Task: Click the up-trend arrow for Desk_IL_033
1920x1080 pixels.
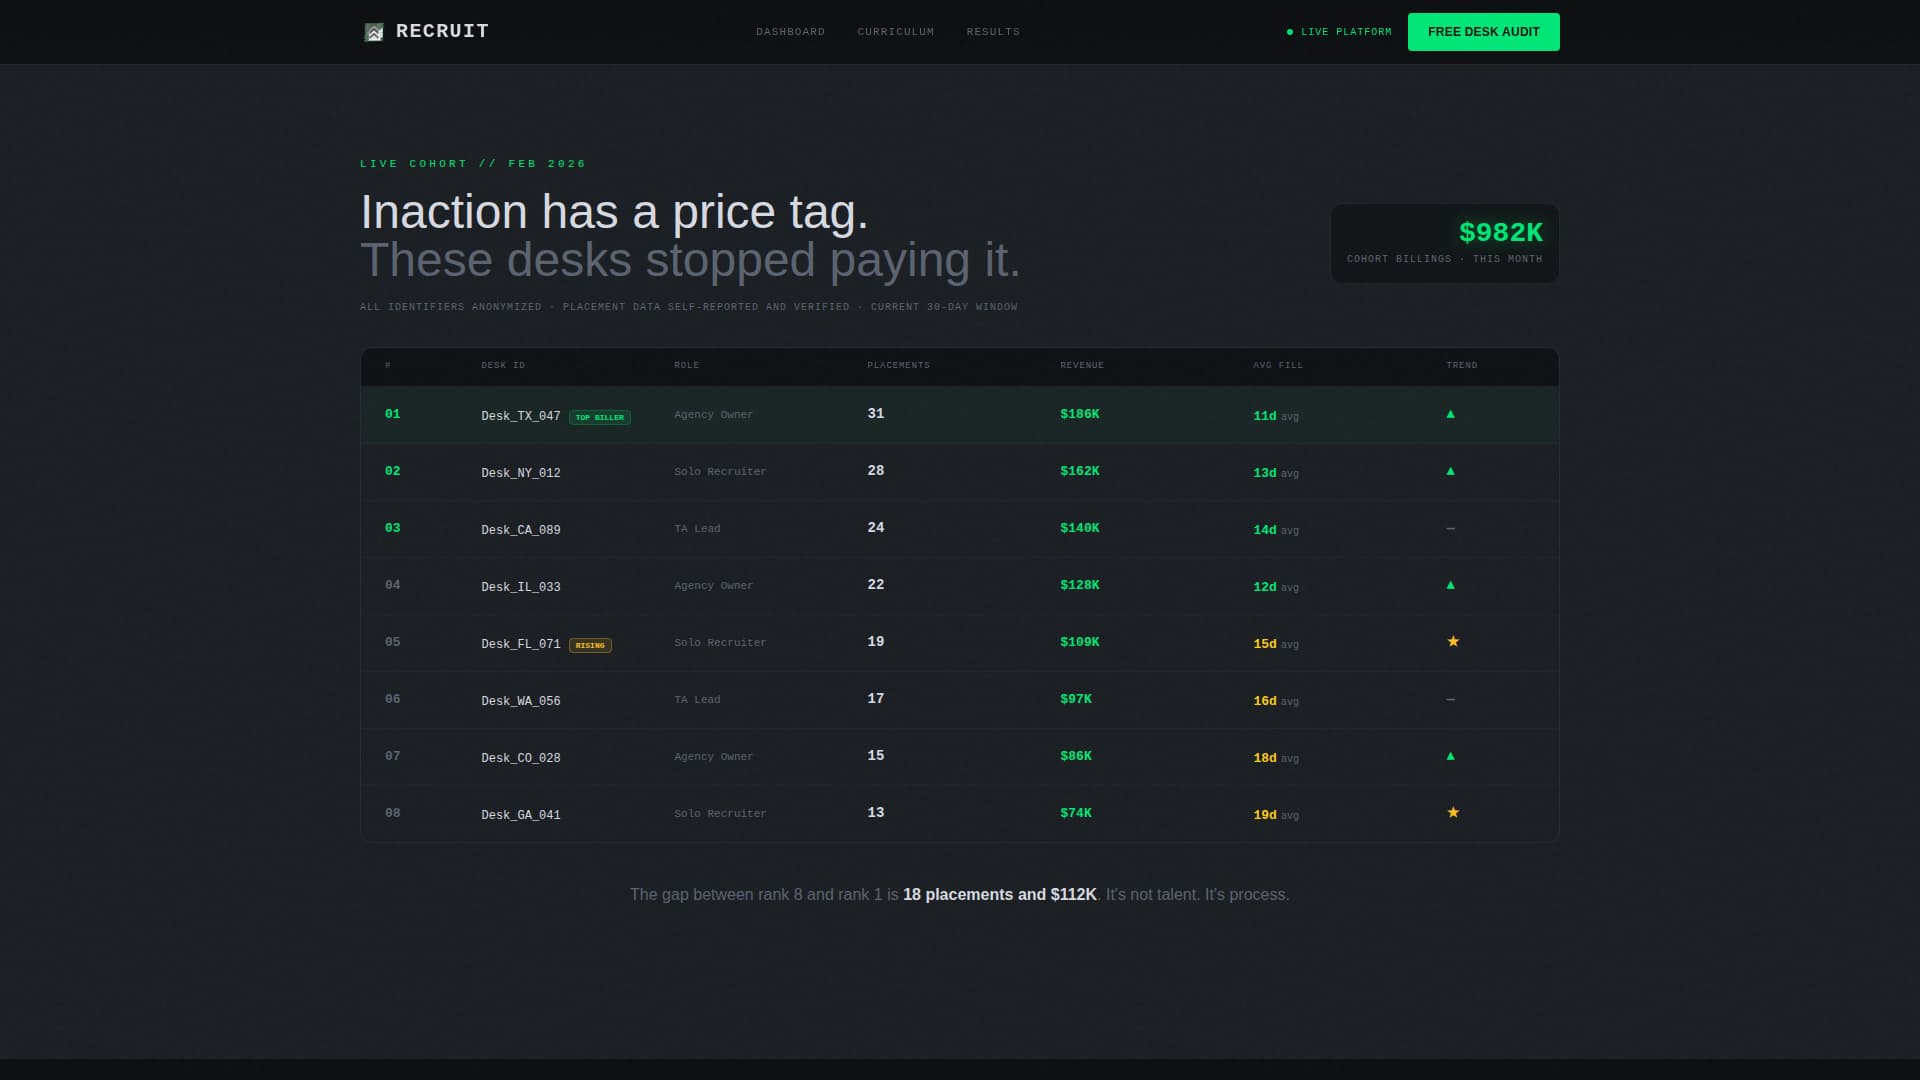Action: click(1450, 585)
